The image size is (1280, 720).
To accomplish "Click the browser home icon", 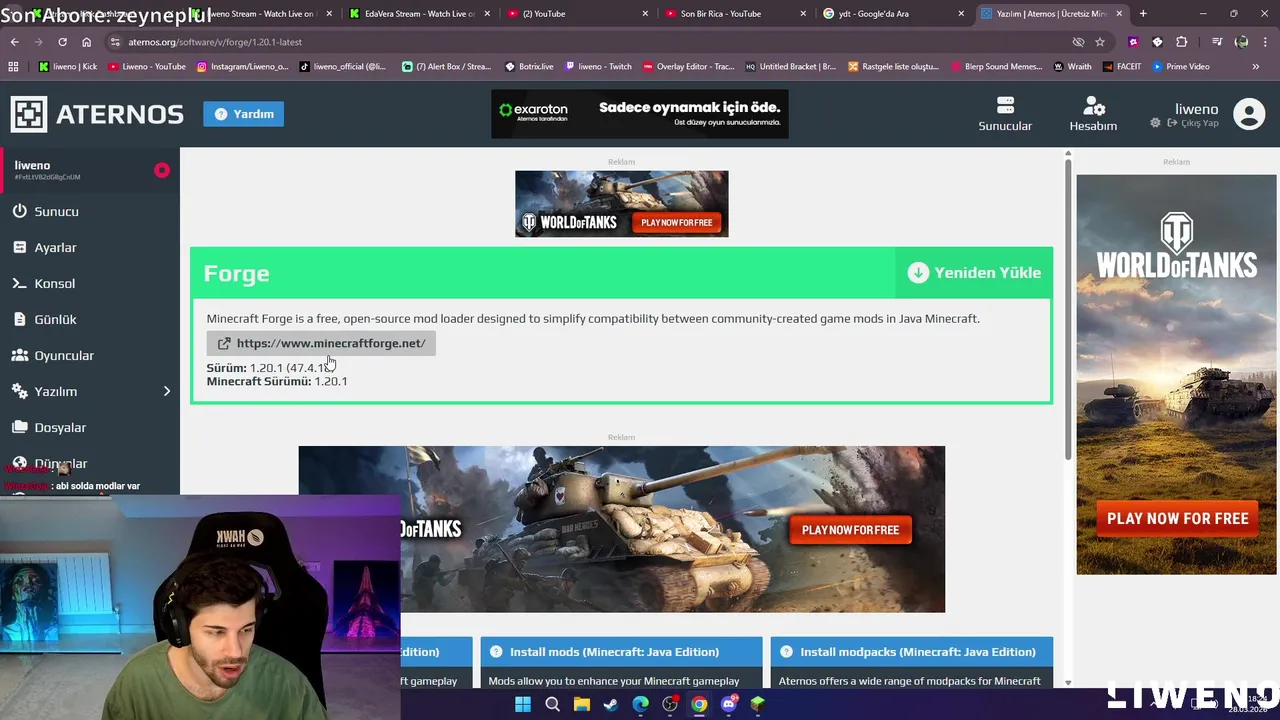I will [x=86, y=42].
